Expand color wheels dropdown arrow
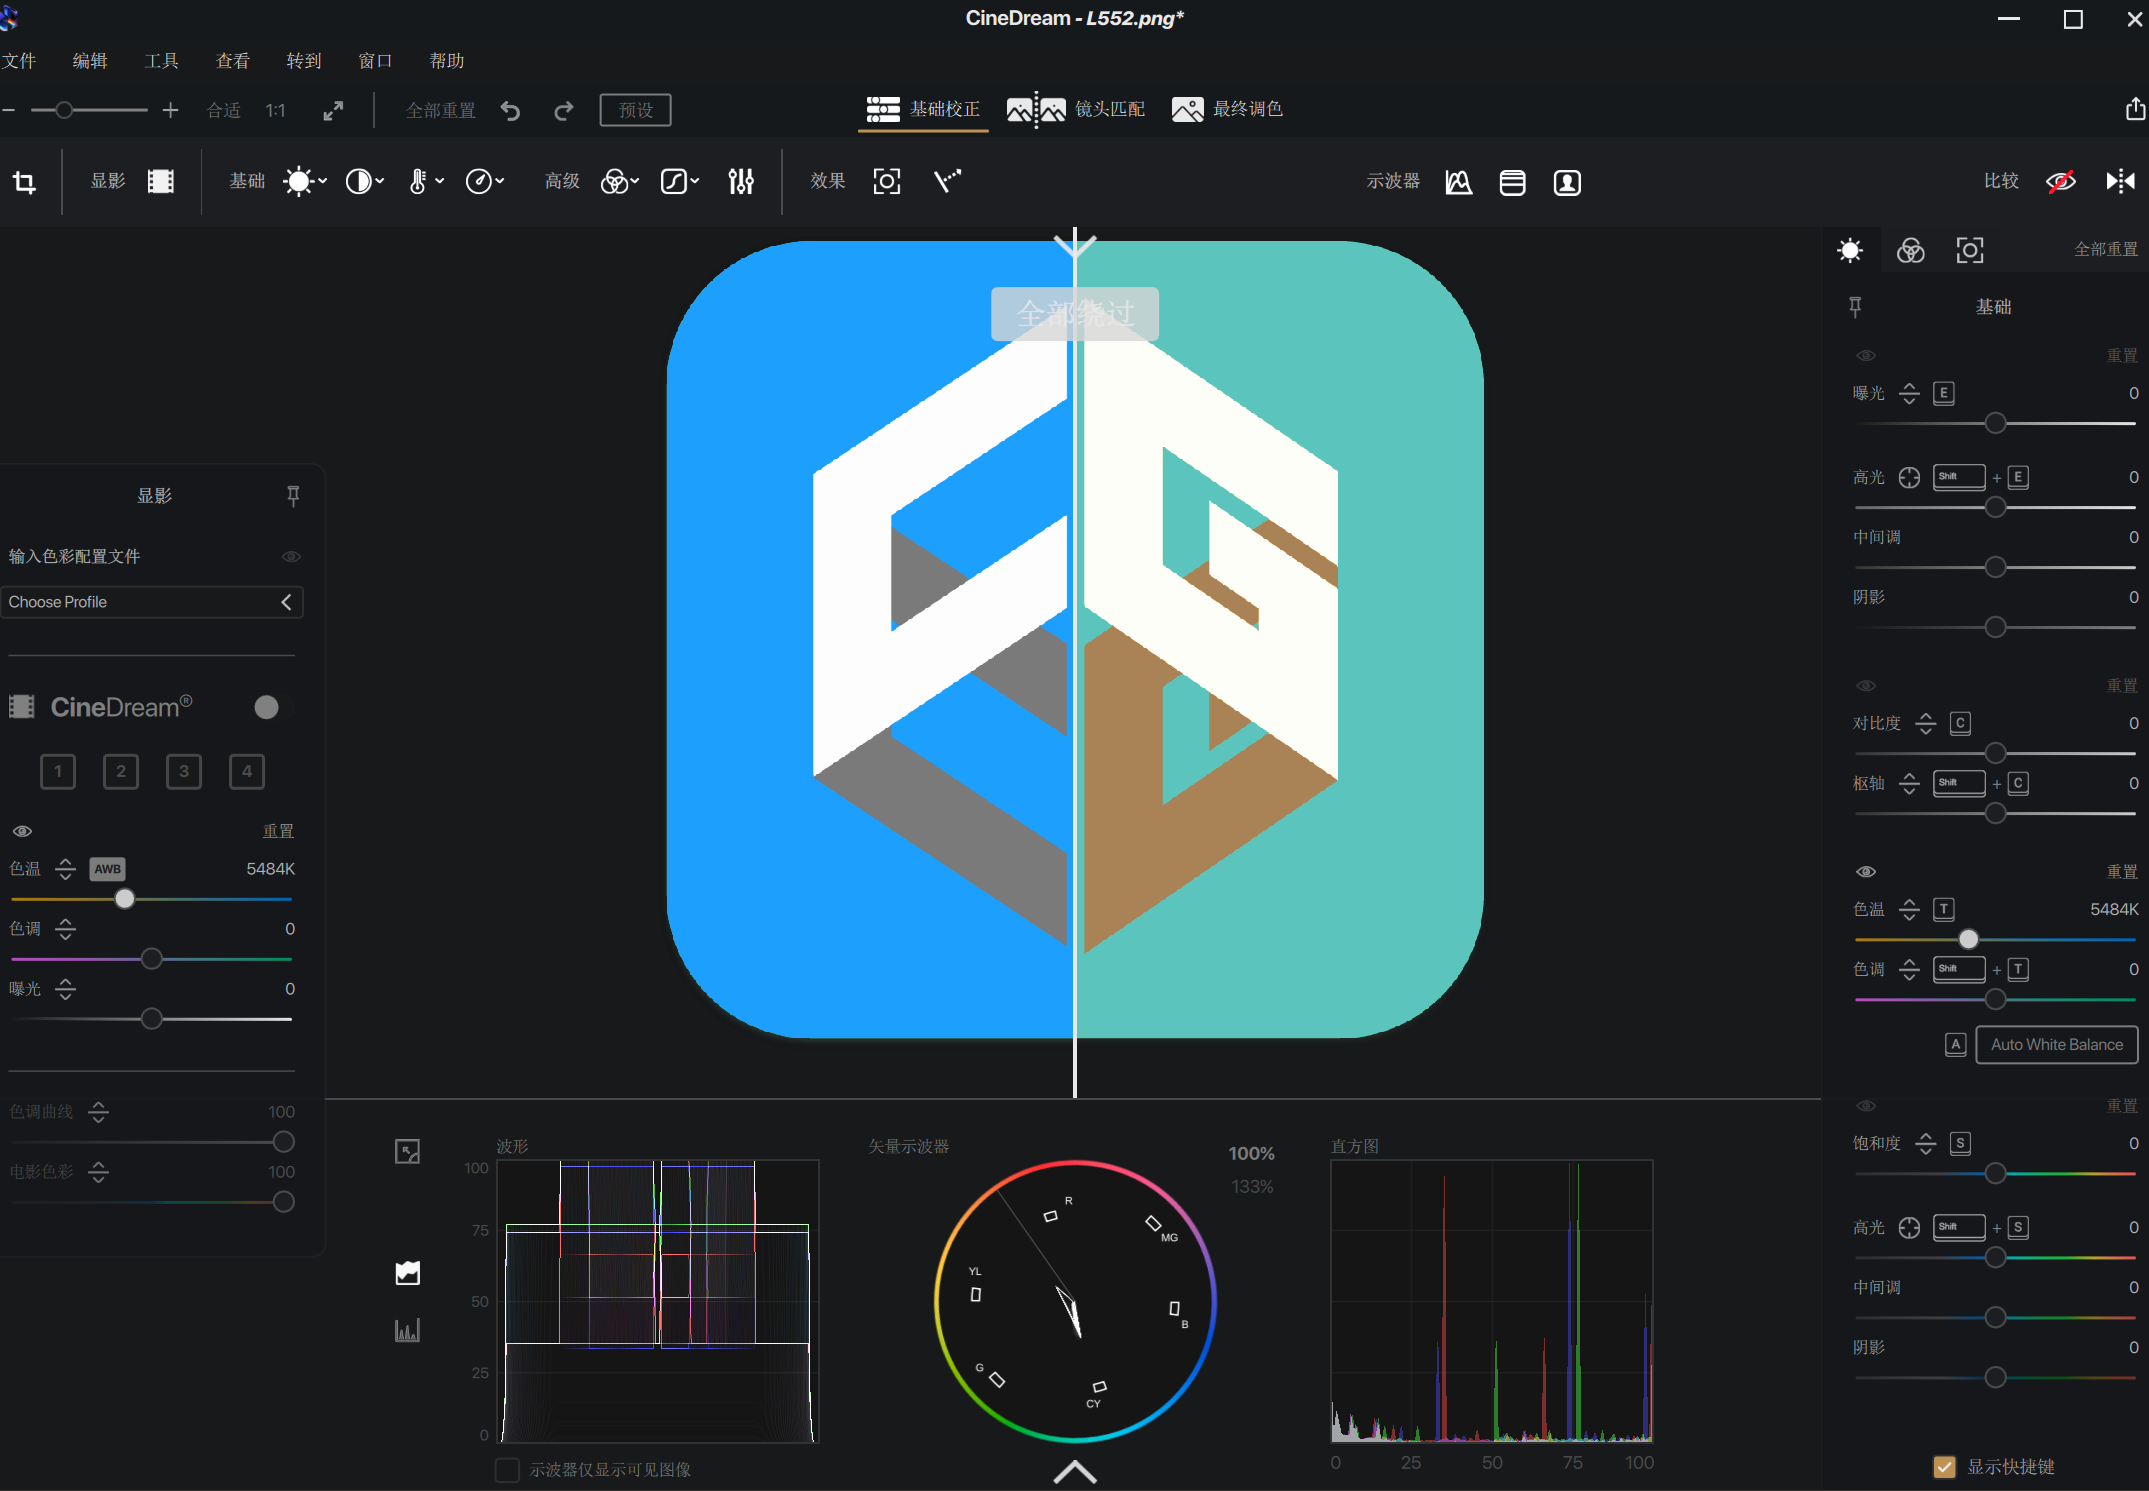 tap(635, 181)
